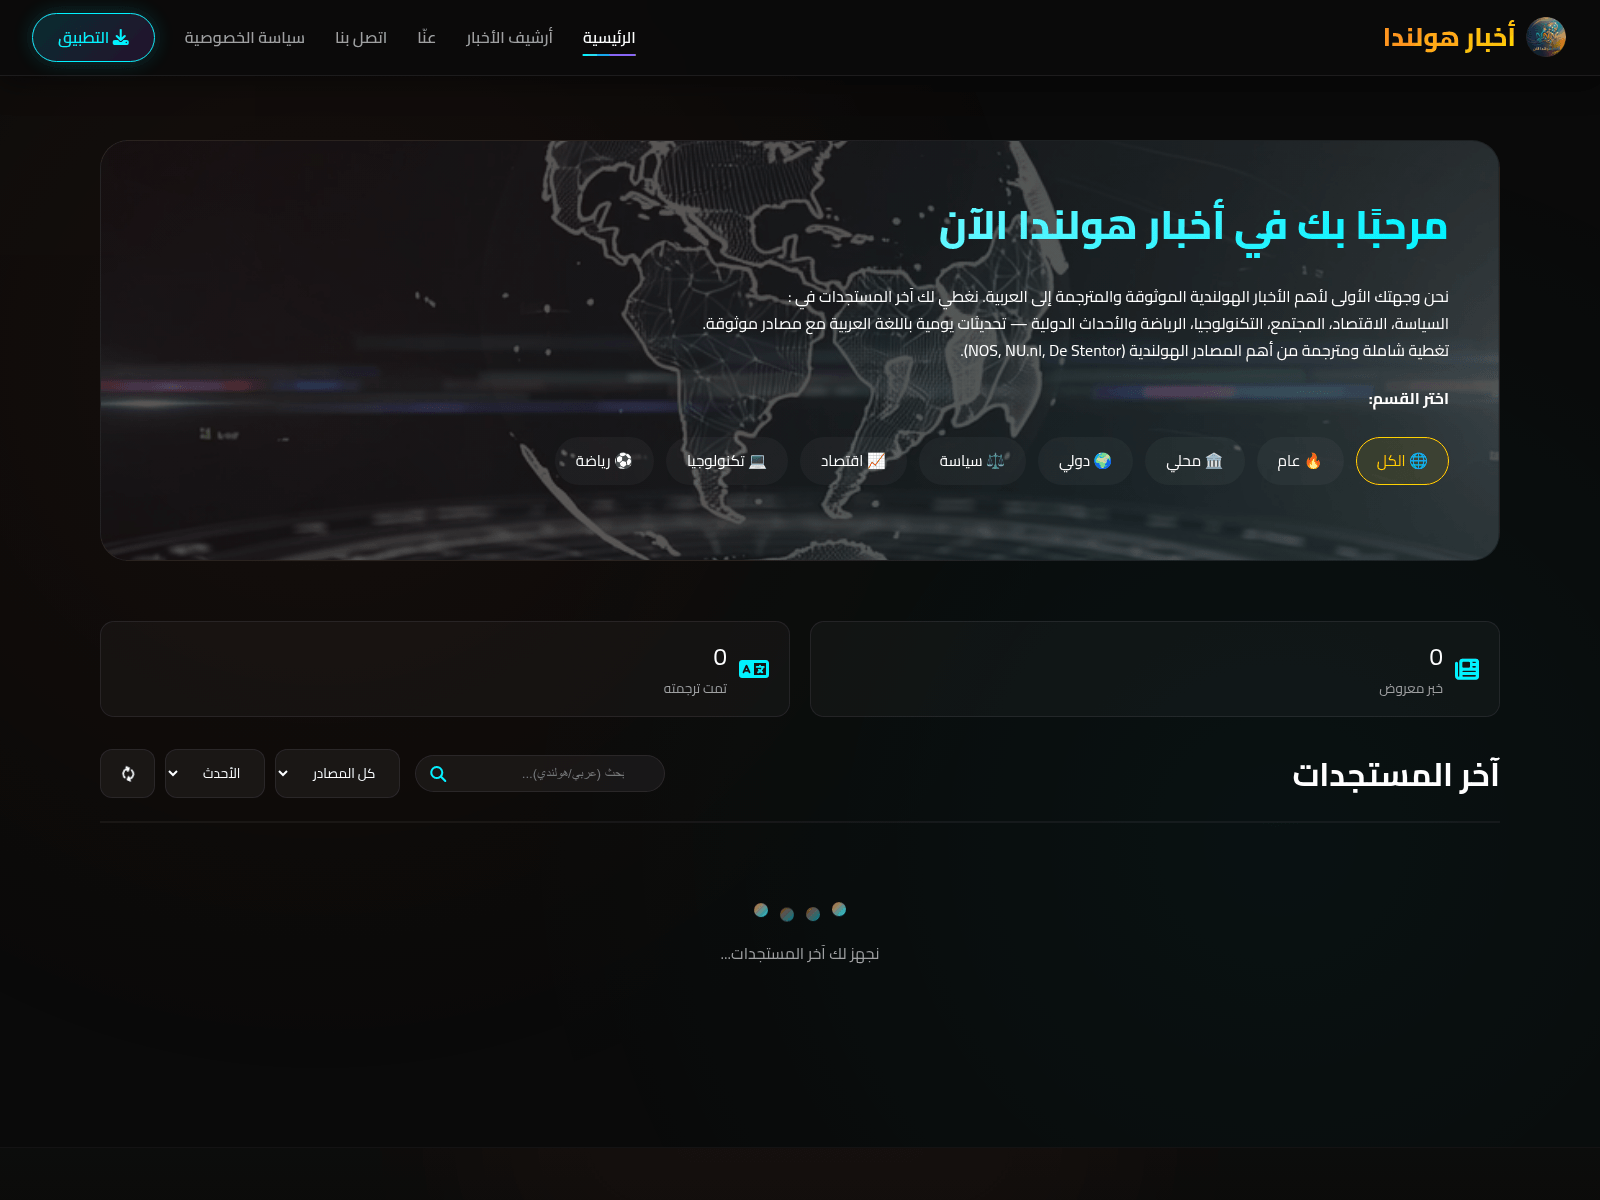Click the أخبار هولندا site logo icon
Viewport: 1600px width, 1200px height.
[1546, 36]
